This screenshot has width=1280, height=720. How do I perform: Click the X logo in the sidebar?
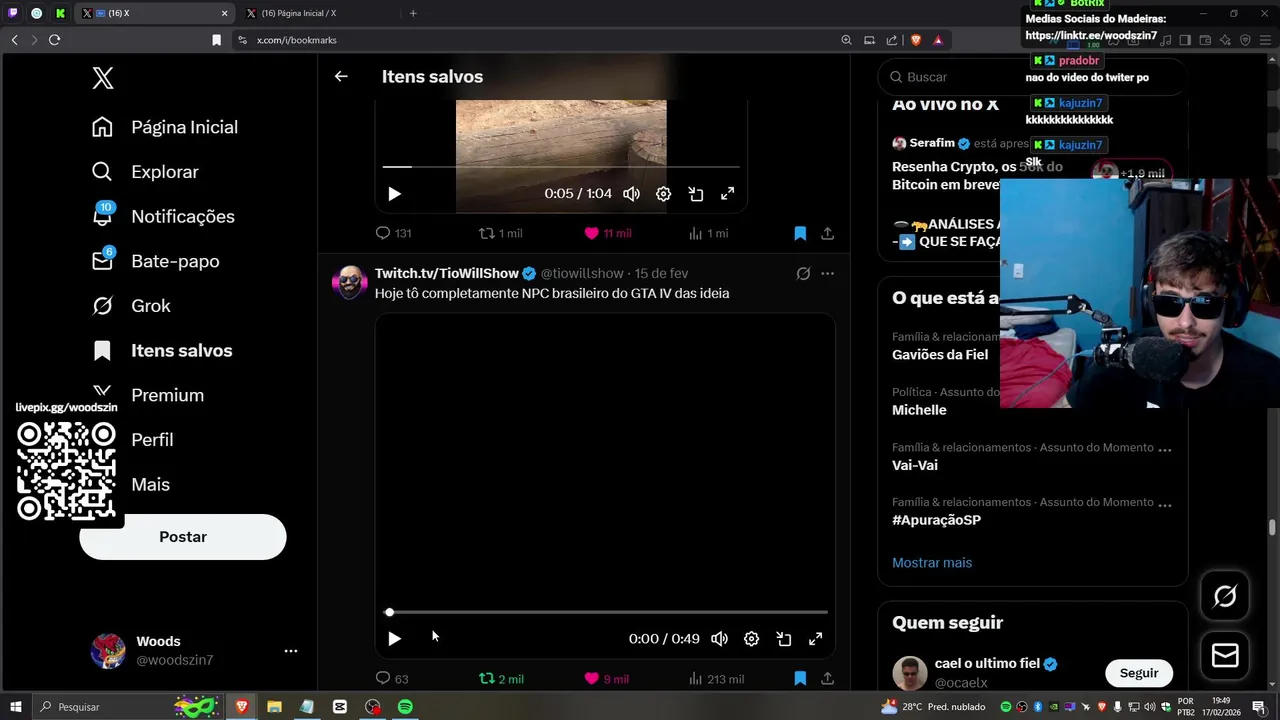pyautogui.click(x=103, y=78)
